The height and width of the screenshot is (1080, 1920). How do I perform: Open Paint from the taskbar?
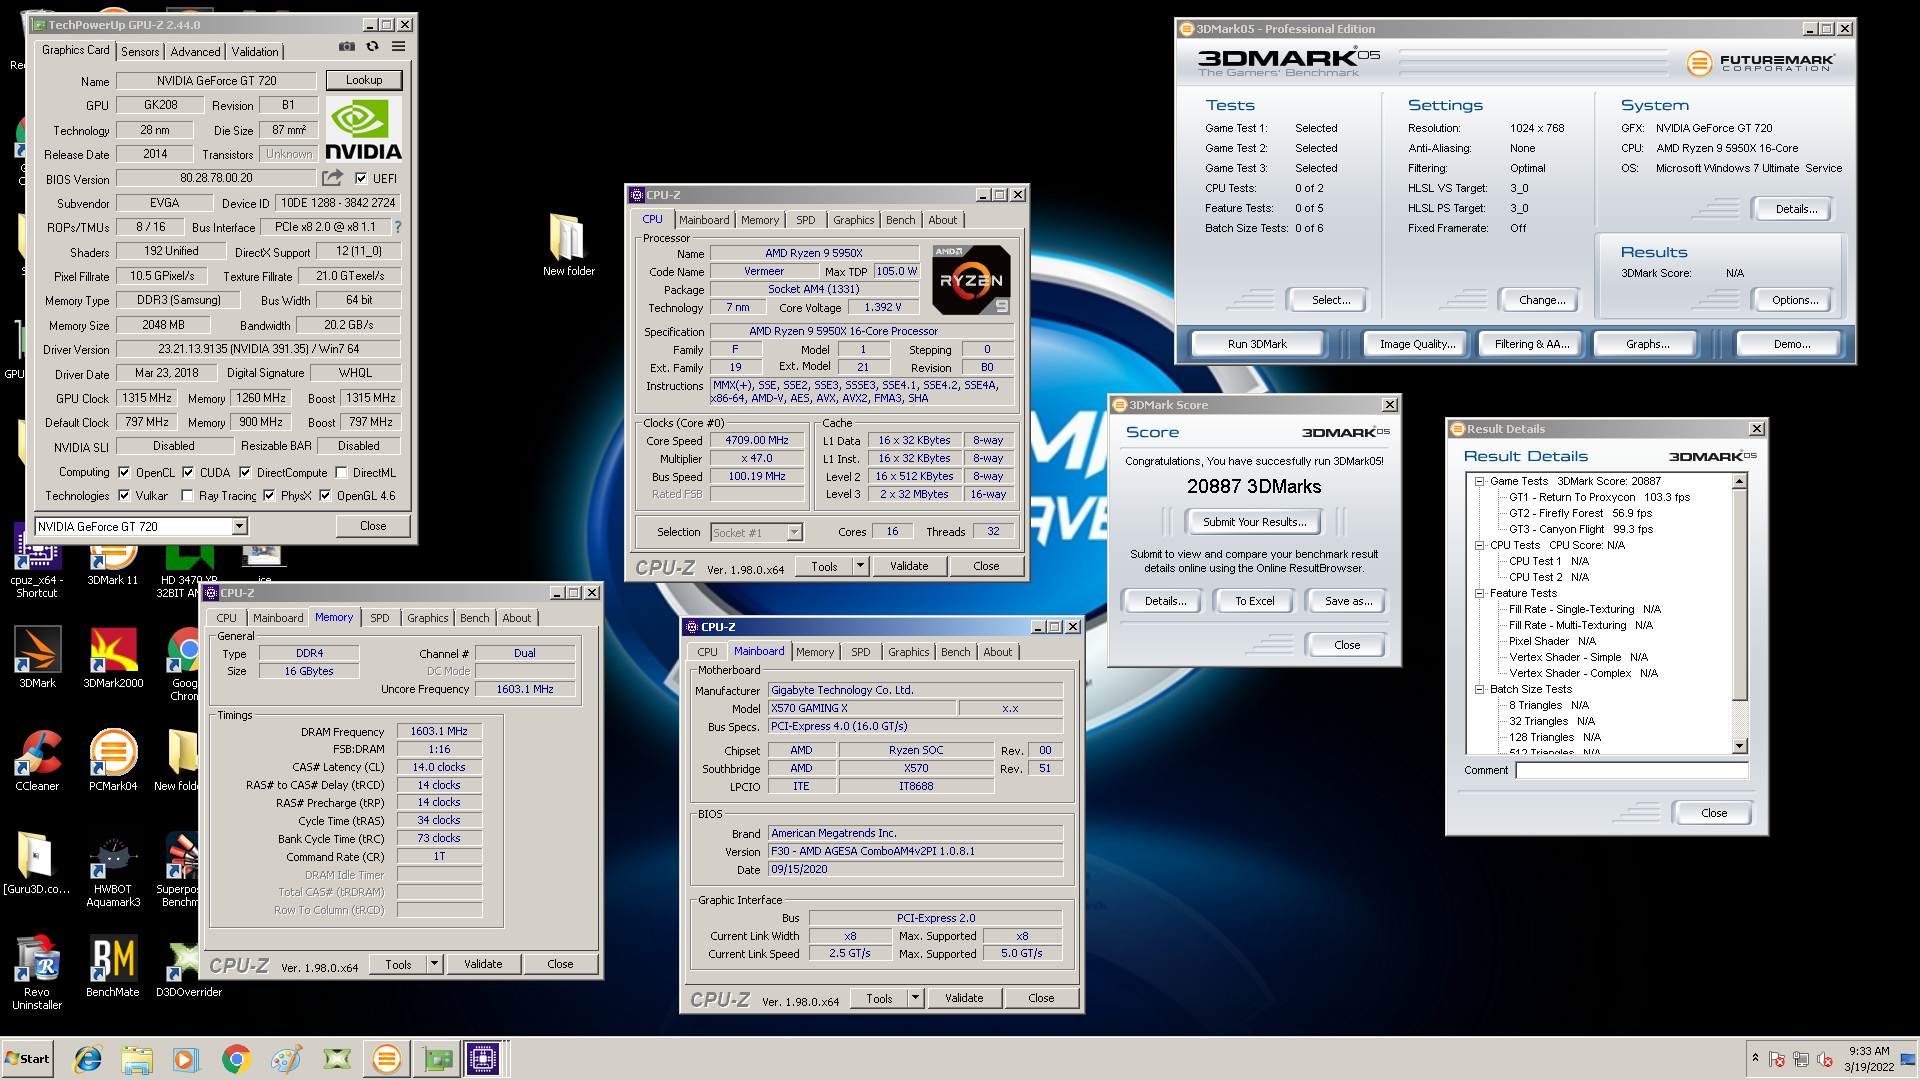pos(286,1059)
